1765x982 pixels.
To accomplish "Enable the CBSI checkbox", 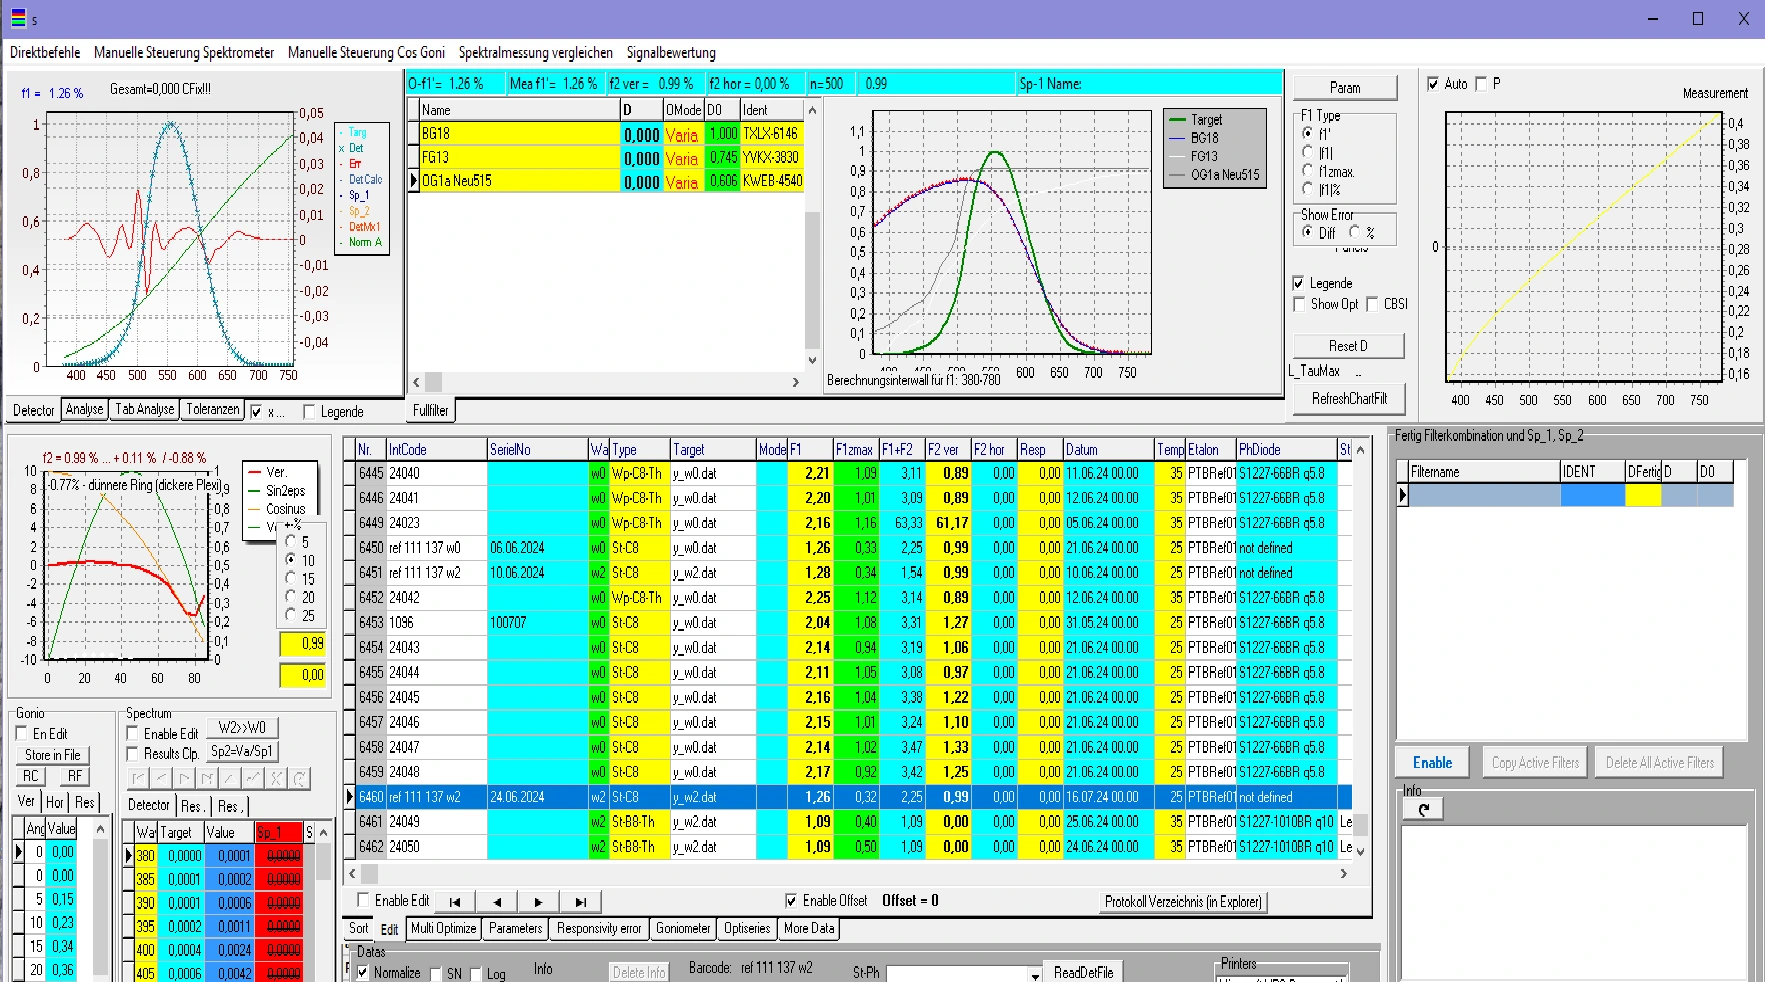I will tap(1372, 304).
